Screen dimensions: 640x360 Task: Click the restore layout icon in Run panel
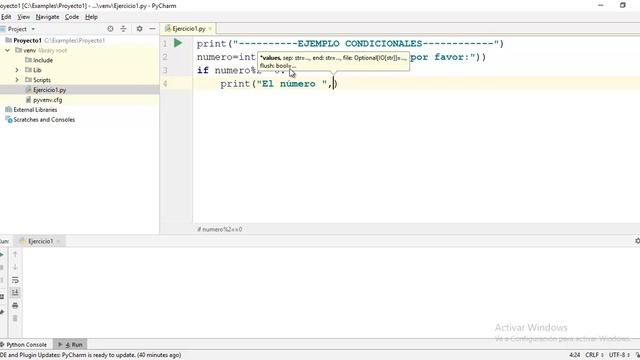[2, 297]
